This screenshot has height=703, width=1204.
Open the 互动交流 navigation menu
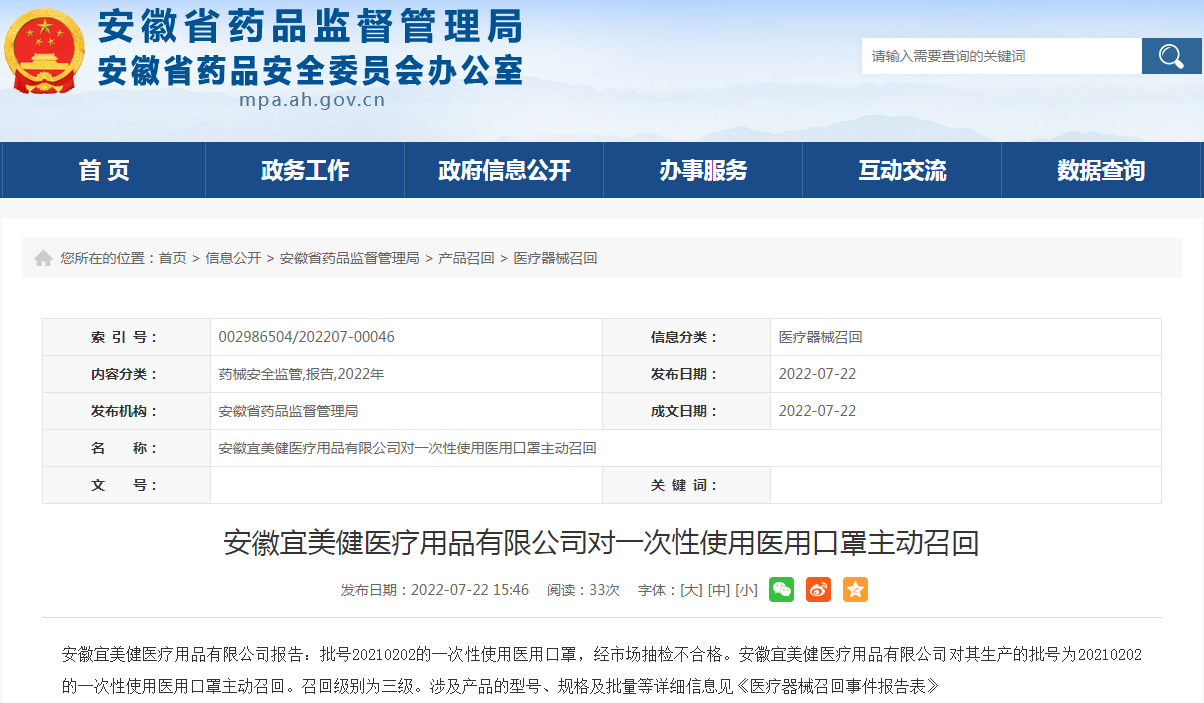pos(902,170)
